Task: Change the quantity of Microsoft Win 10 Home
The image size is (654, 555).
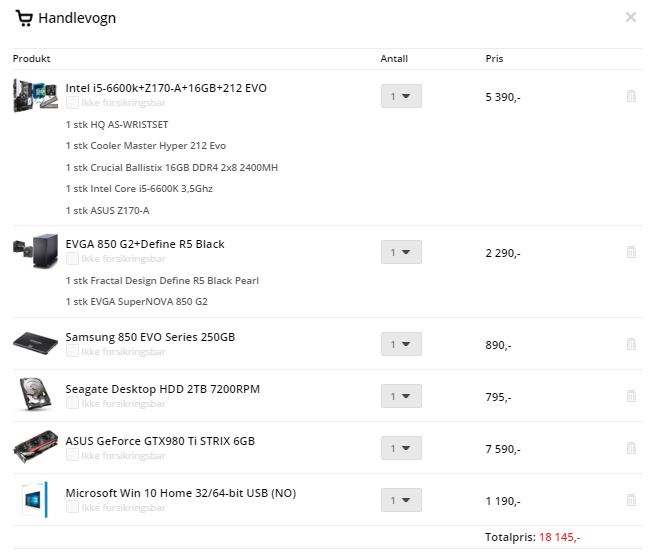Action: coord(401,500)
